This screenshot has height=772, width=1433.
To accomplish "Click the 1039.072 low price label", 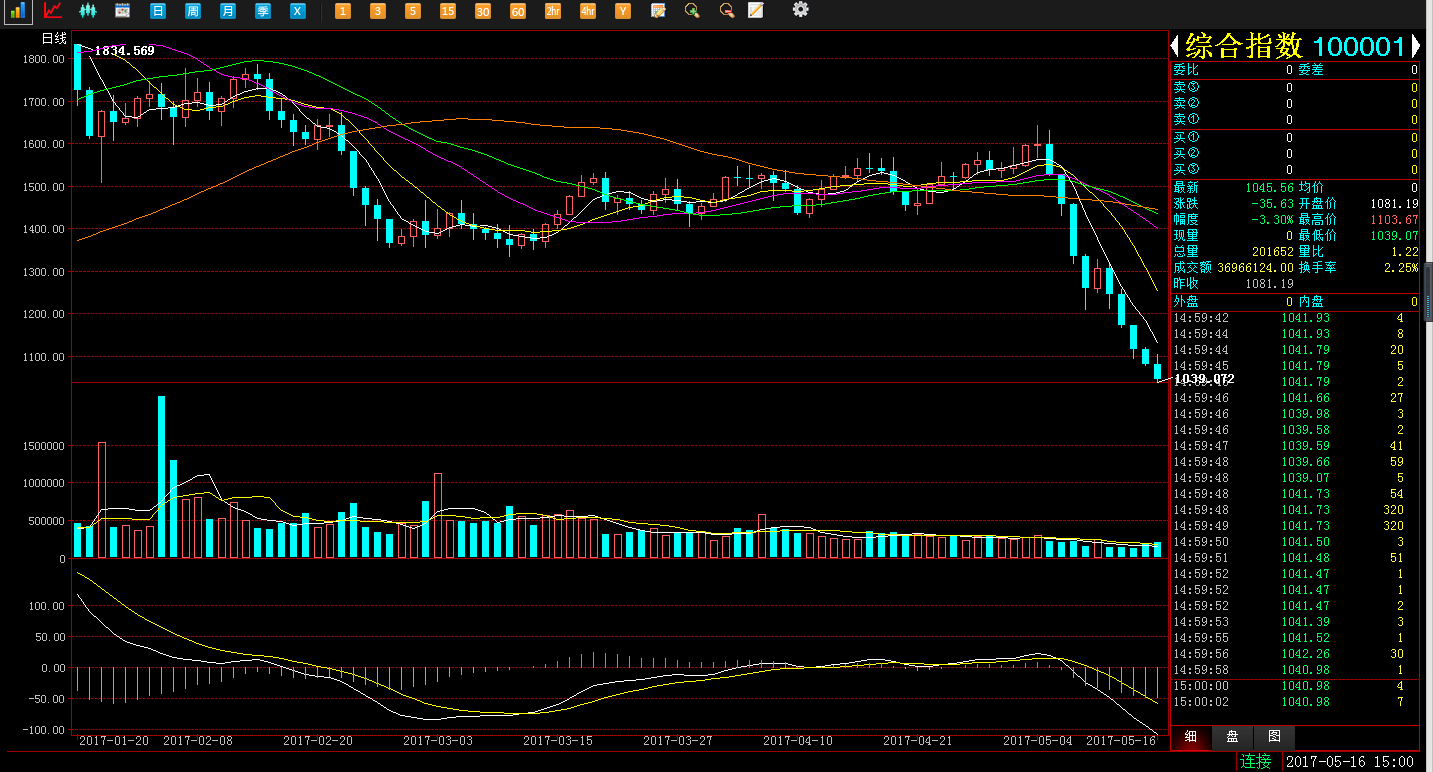I will 1204,380.
